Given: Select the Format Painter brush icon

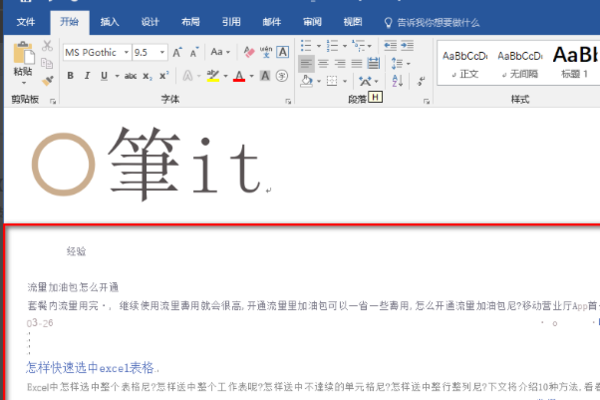Looking at the screenshot, I should click(48, 80).
